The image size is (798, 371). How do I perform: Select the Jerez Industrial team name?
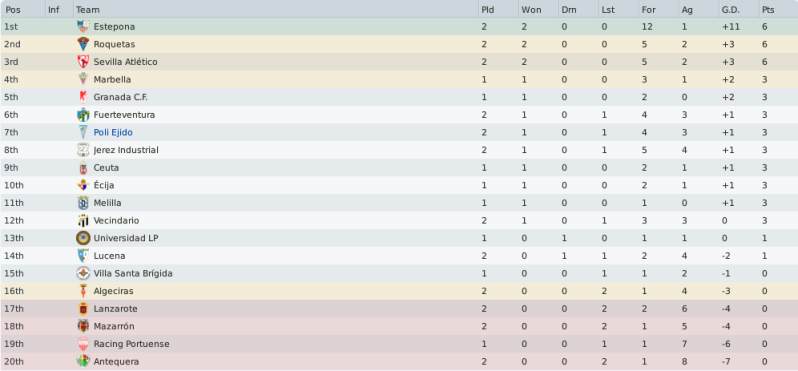point(126,150)
